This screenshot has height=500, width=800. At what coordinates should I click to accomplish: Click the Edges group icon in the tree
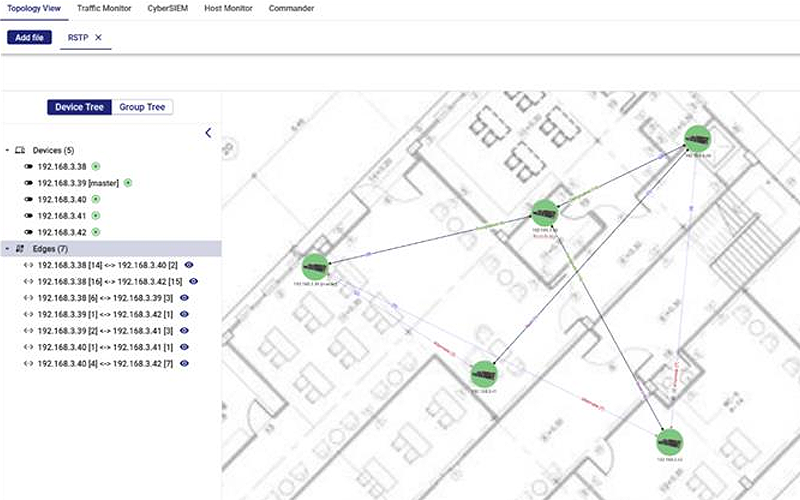[x=20, y=248]
